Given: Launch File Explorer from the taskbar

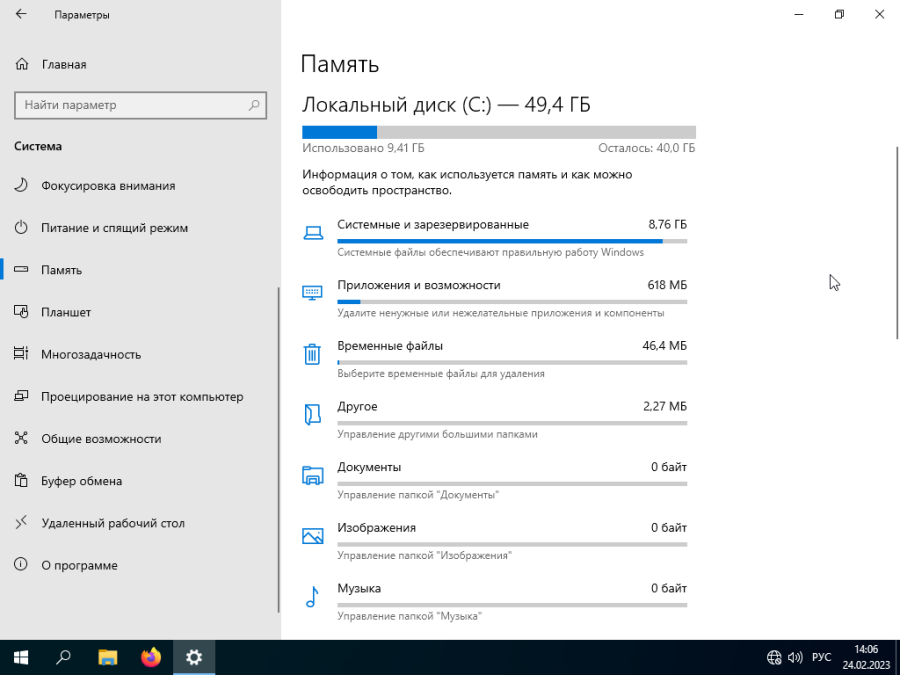Looking at the screenshot, I should 107,657.
